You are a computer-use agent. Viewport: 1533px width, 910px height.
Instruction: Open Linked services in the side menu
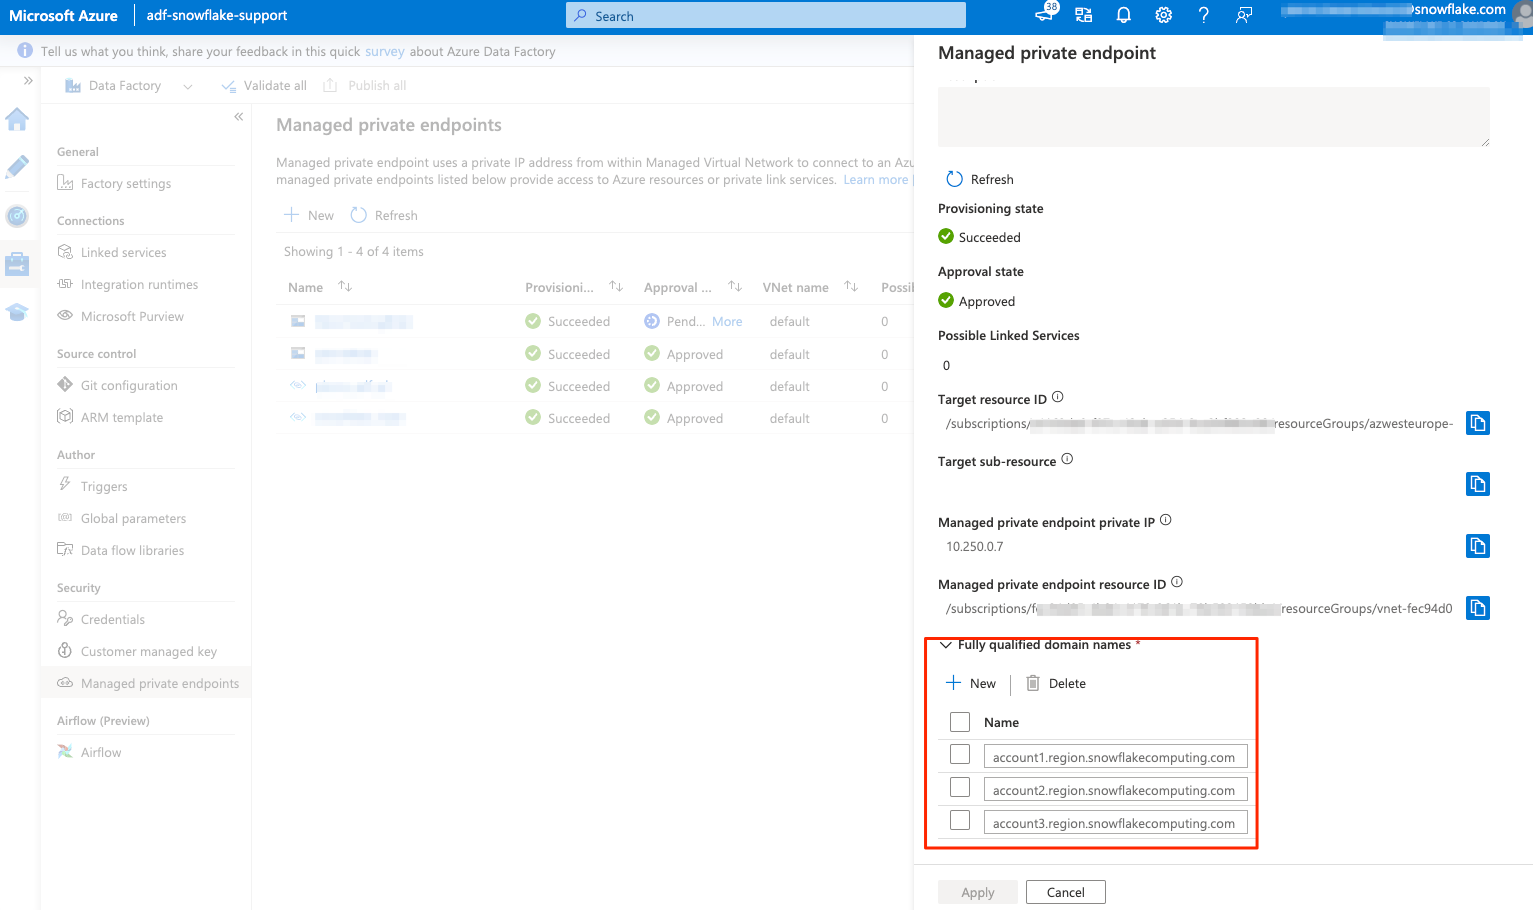tap(123, 253)
